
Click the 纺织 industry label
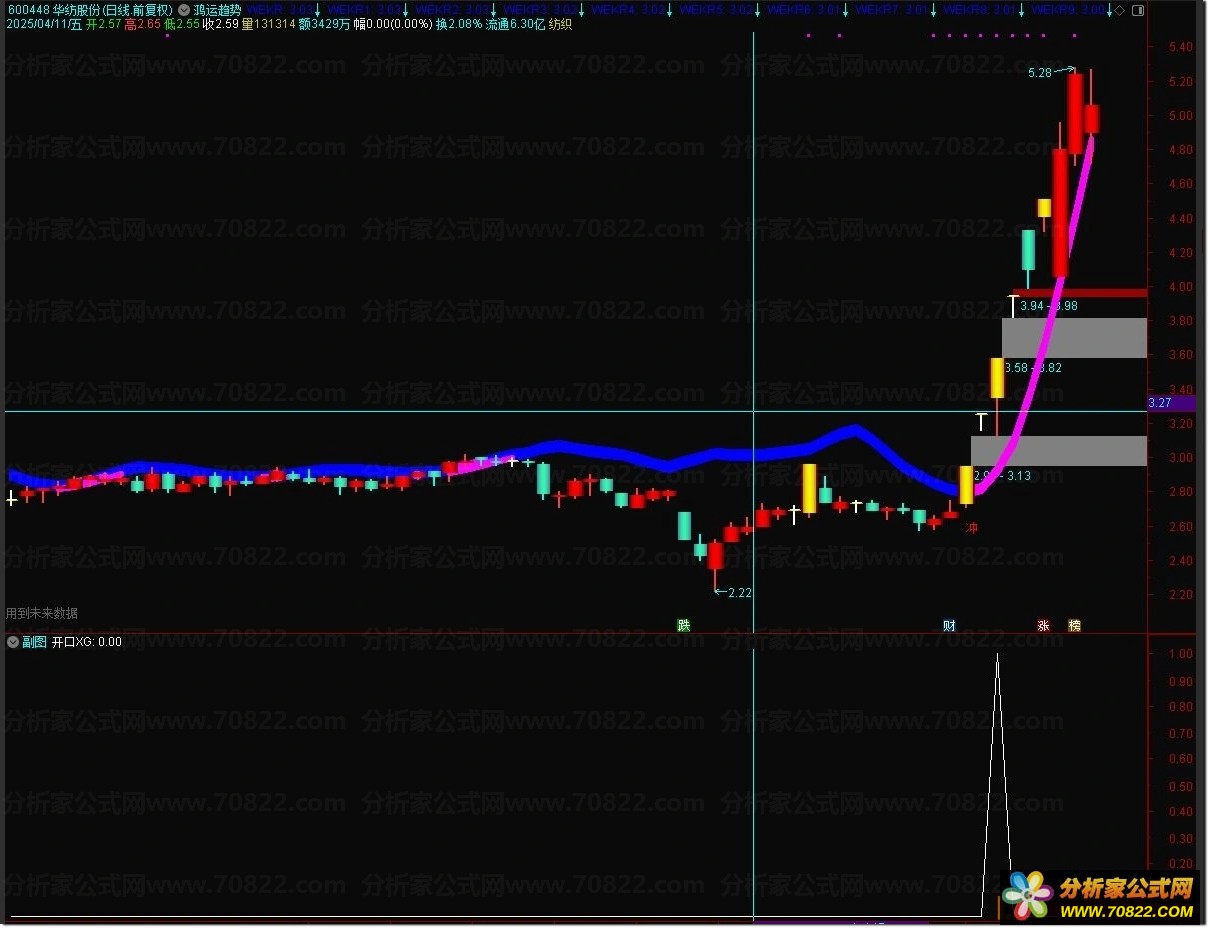(x=561, y=23)
